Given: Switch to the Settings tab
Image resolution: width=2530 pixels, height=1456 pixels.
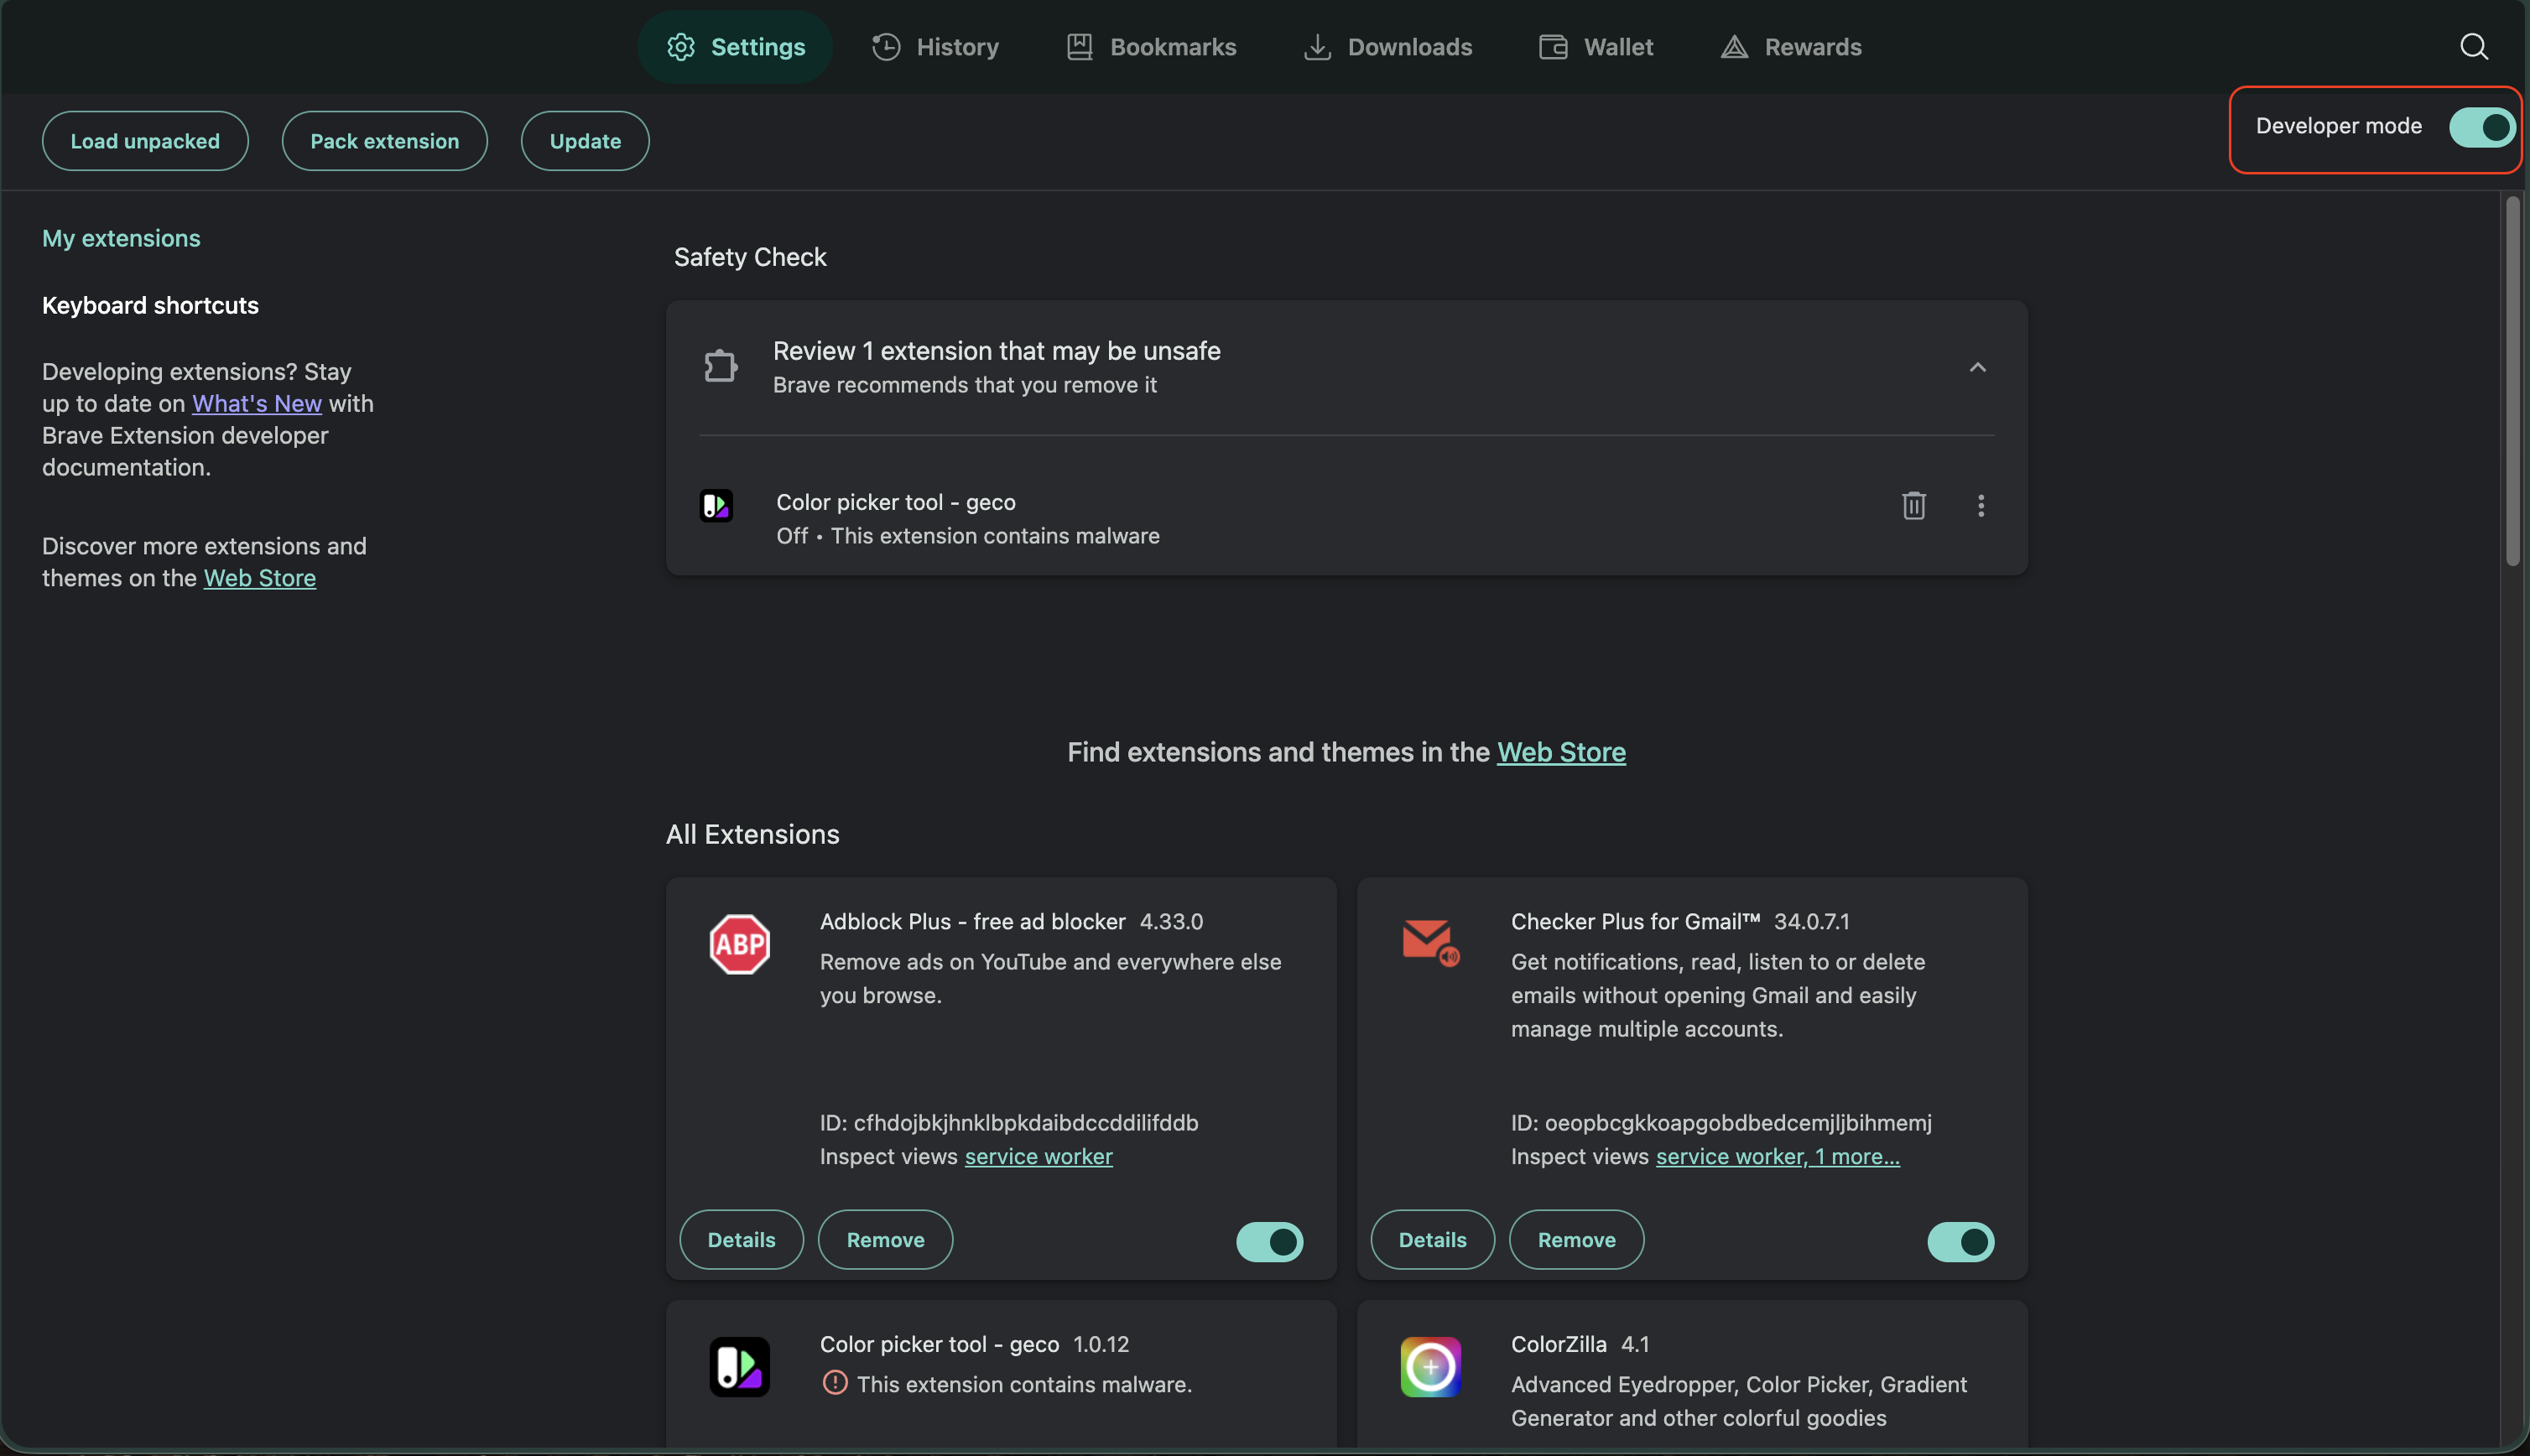Looking at the screenshot, I should pyautogui.click(x=735, y=46).
